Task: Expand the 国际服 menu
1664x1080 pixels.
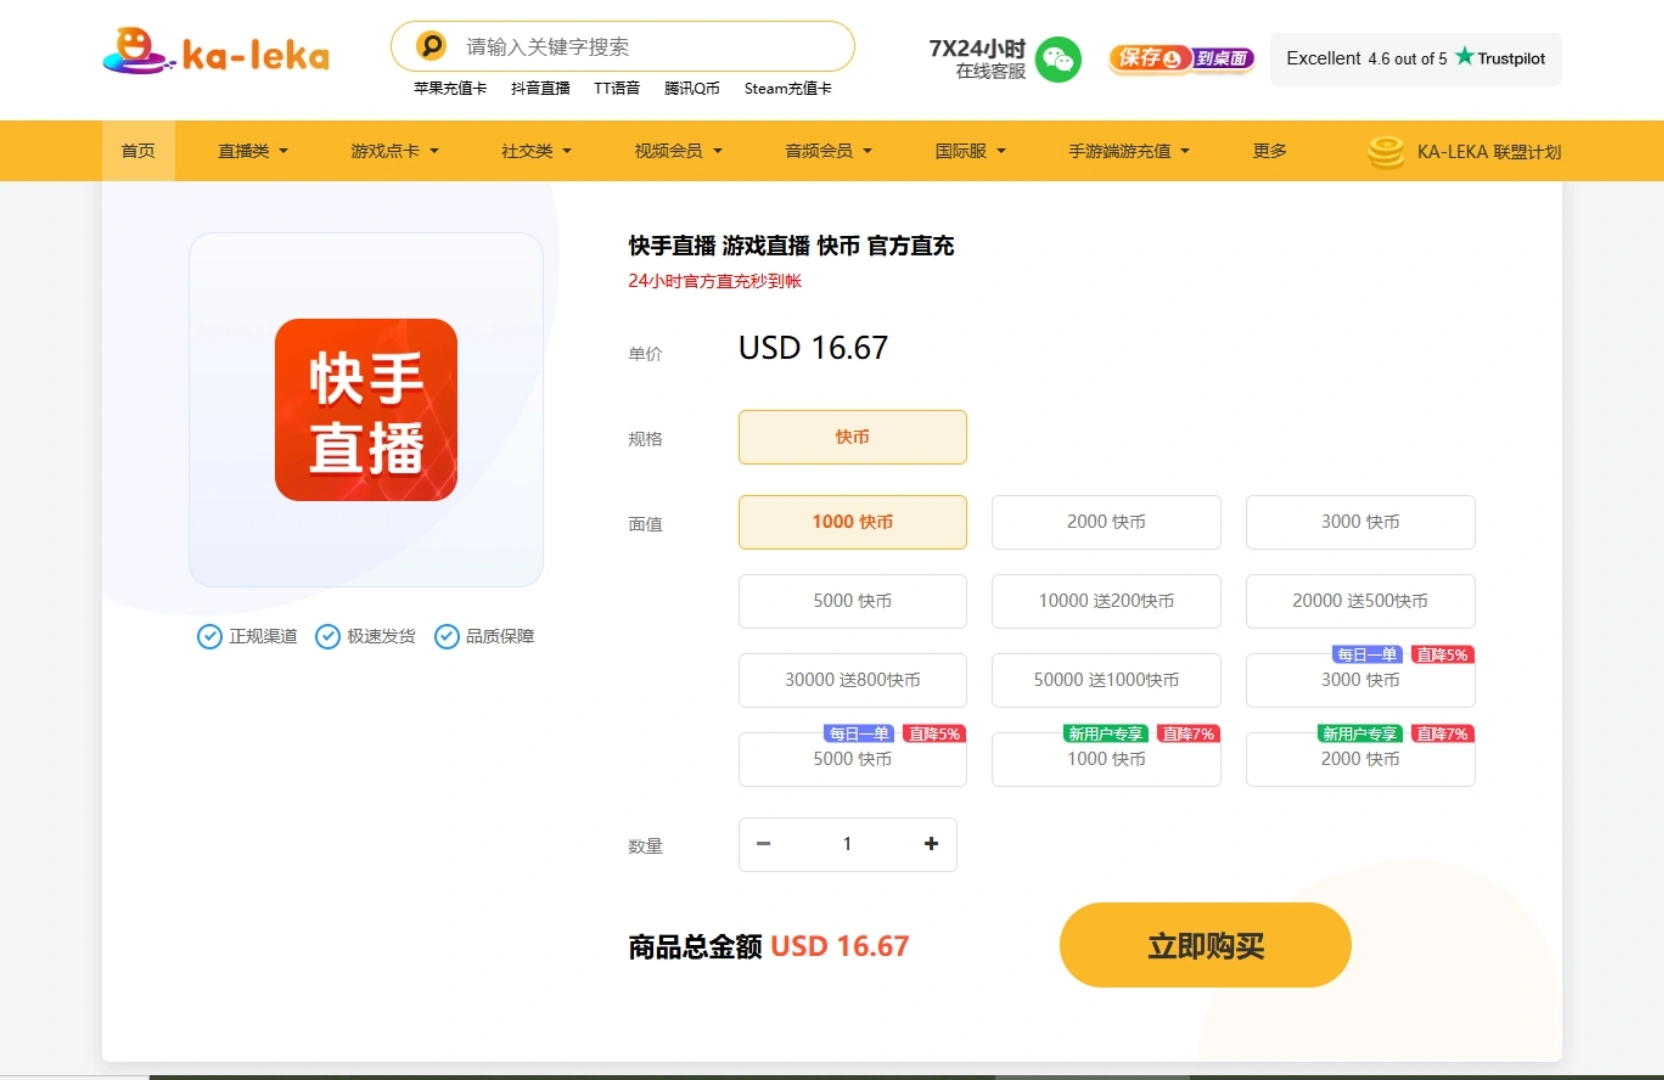Action: click(970, 151)
